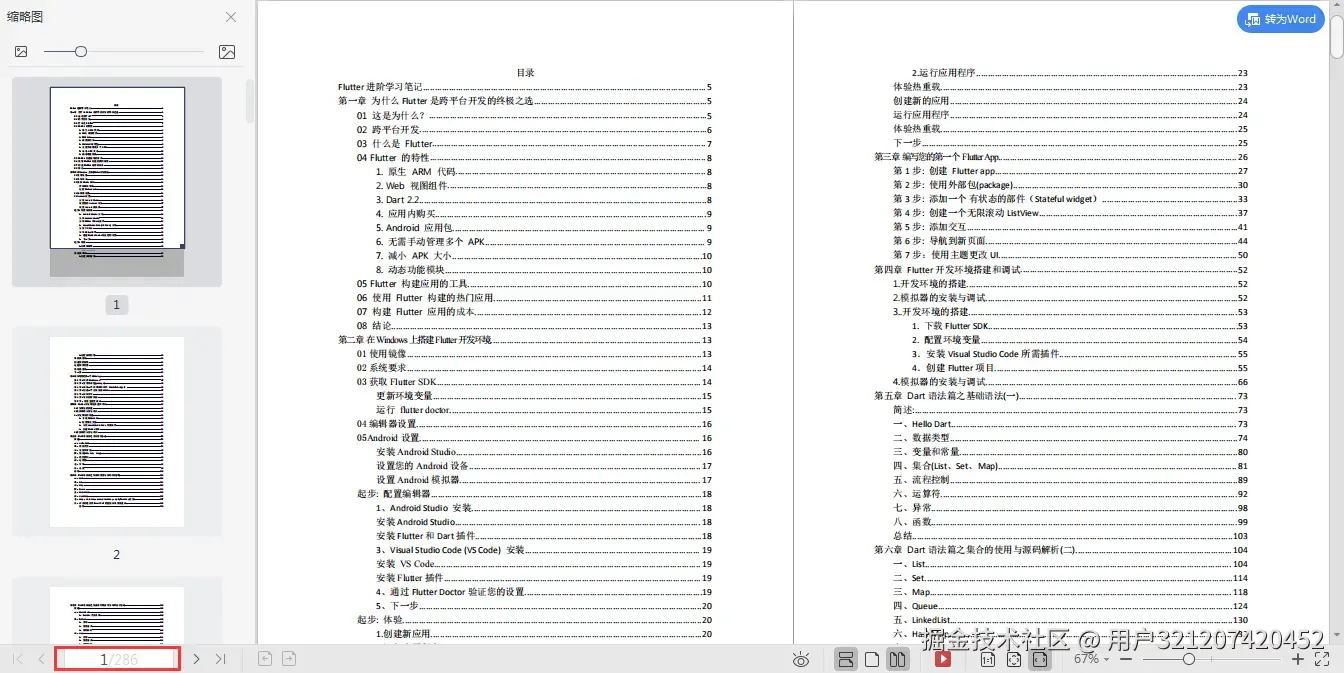1344x673 pixels.
Task: Go to the previous page
Action: [x=41, y=659]
